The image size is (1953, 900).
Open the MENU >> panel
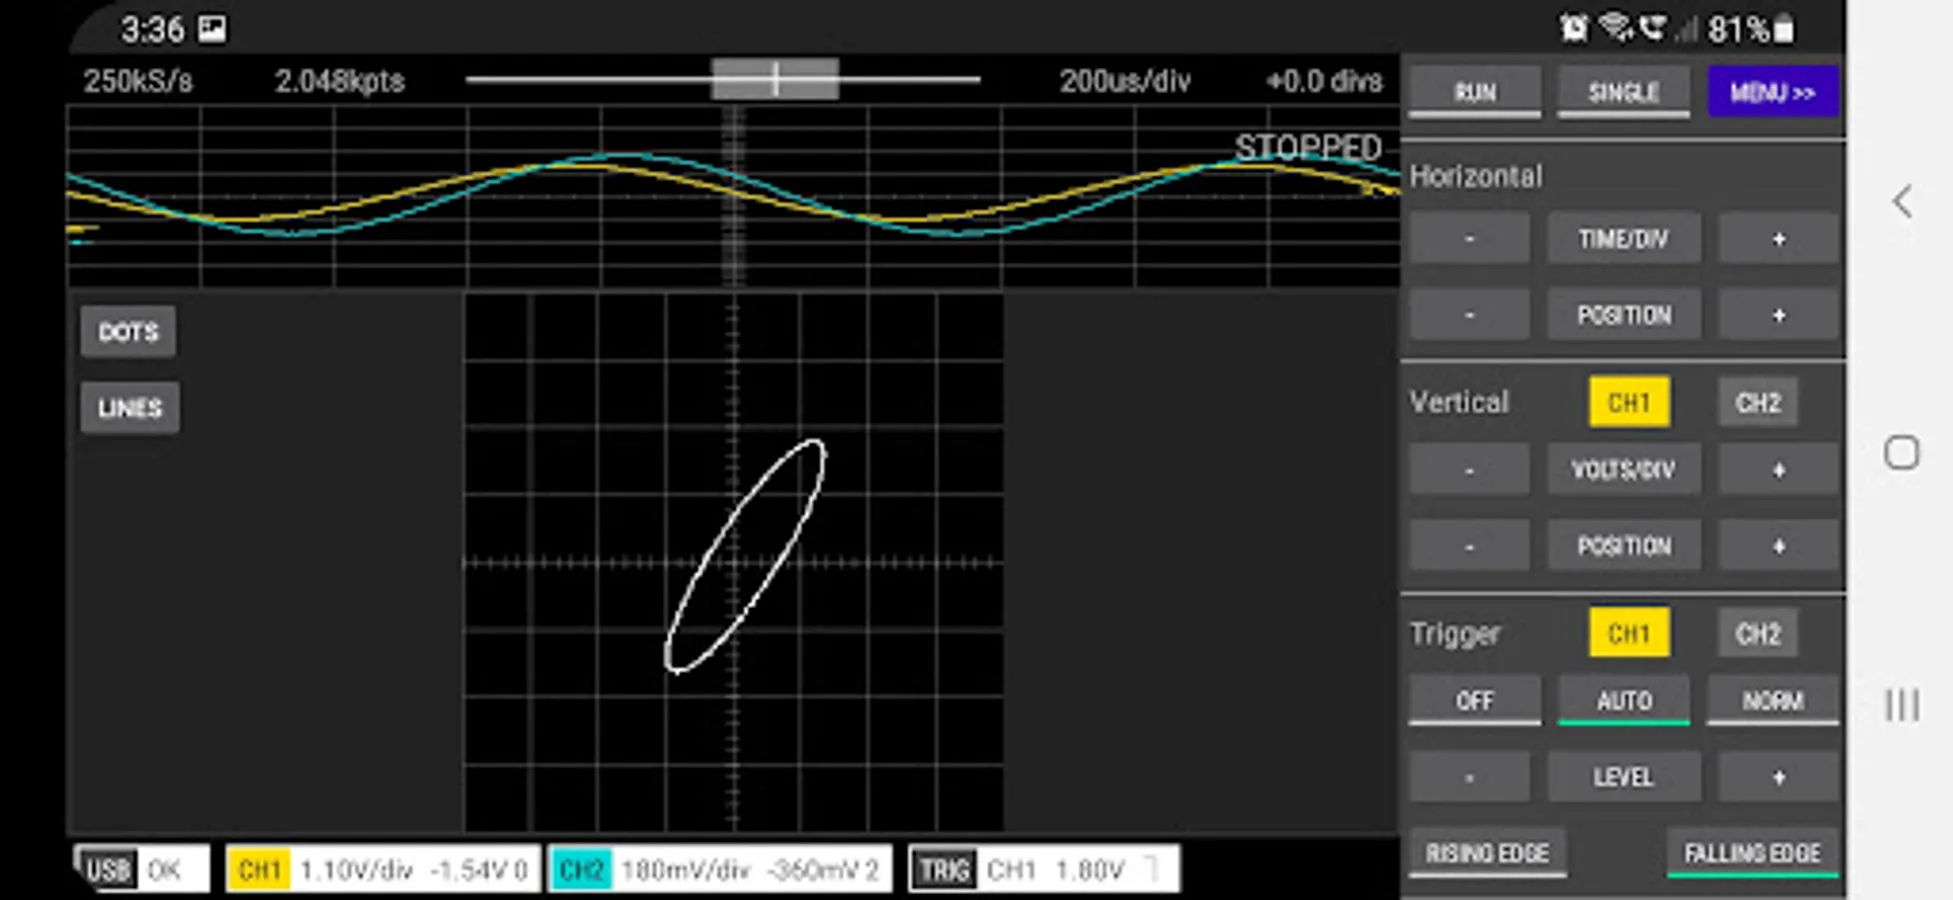coord(1772,92)
